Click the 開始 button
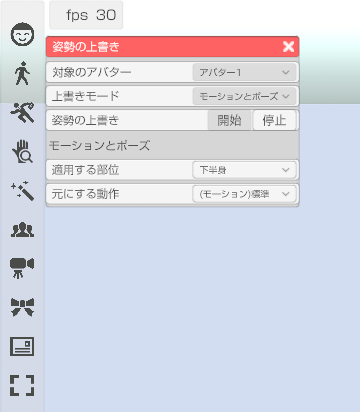 point(229,120)
